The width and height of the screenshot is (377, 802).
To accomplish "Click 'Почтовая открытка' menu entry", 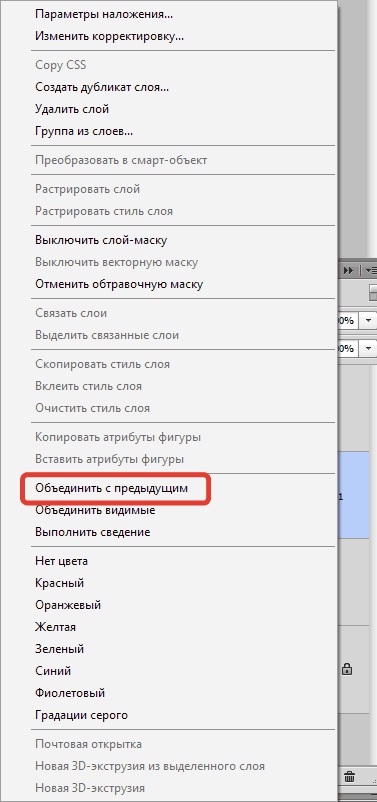I will click(88, 744).
